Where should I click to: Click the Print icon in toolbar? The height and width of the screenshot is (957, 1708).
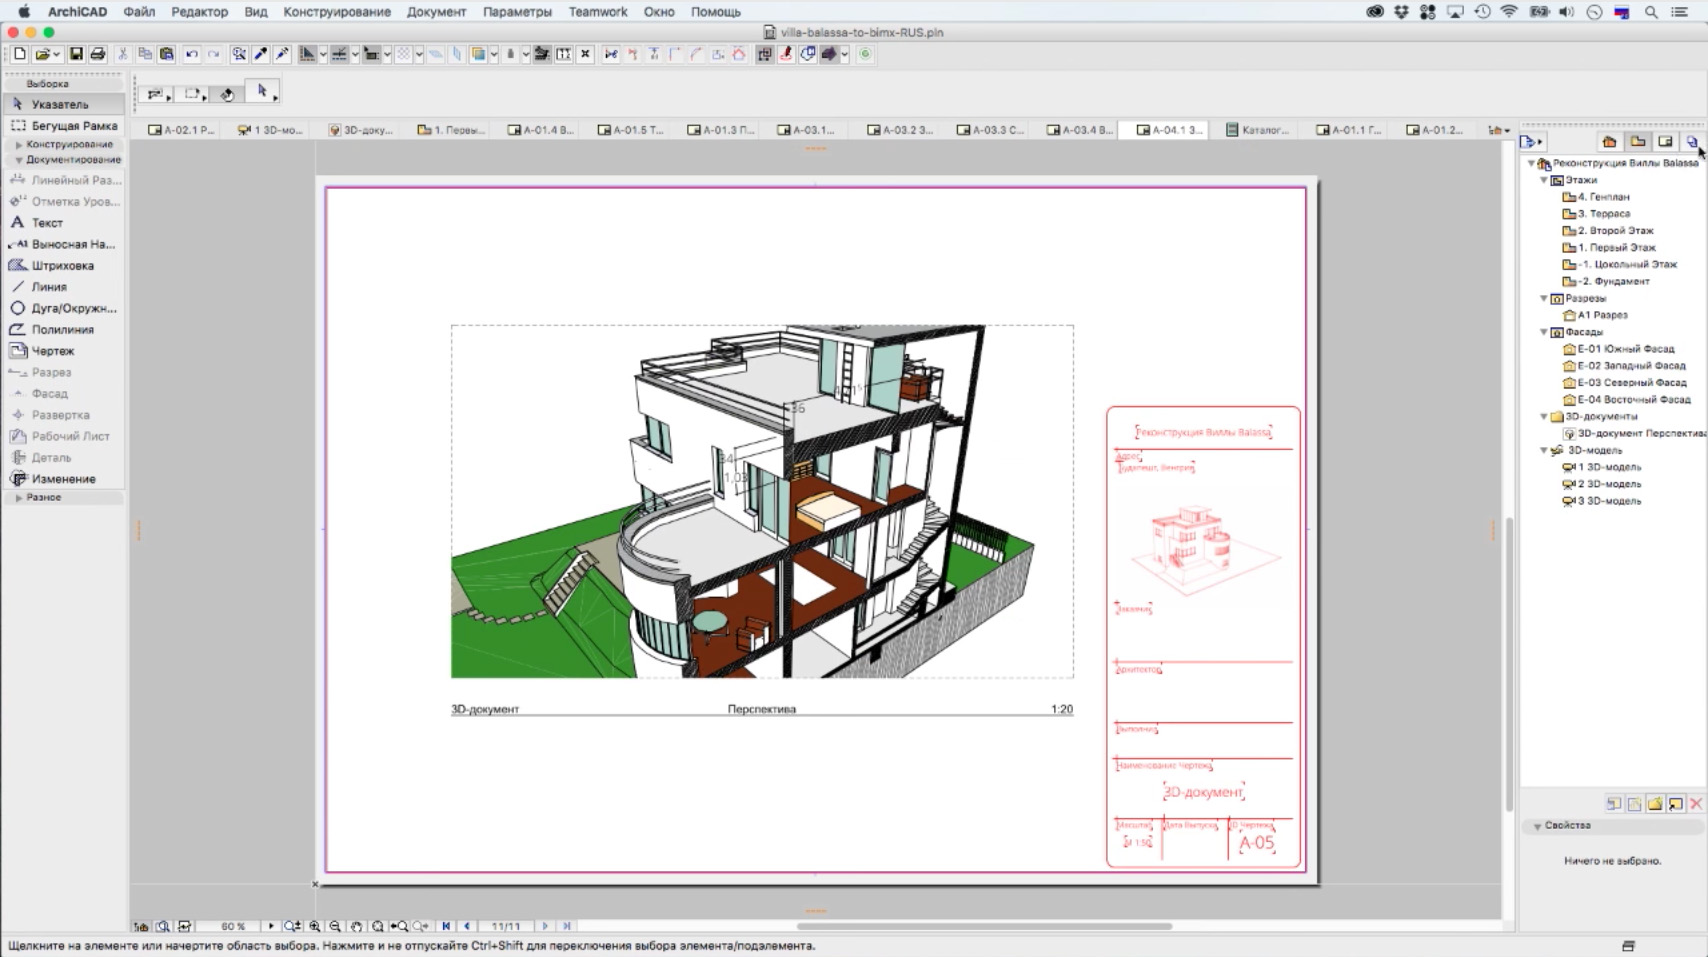click(x=98, y=54)
